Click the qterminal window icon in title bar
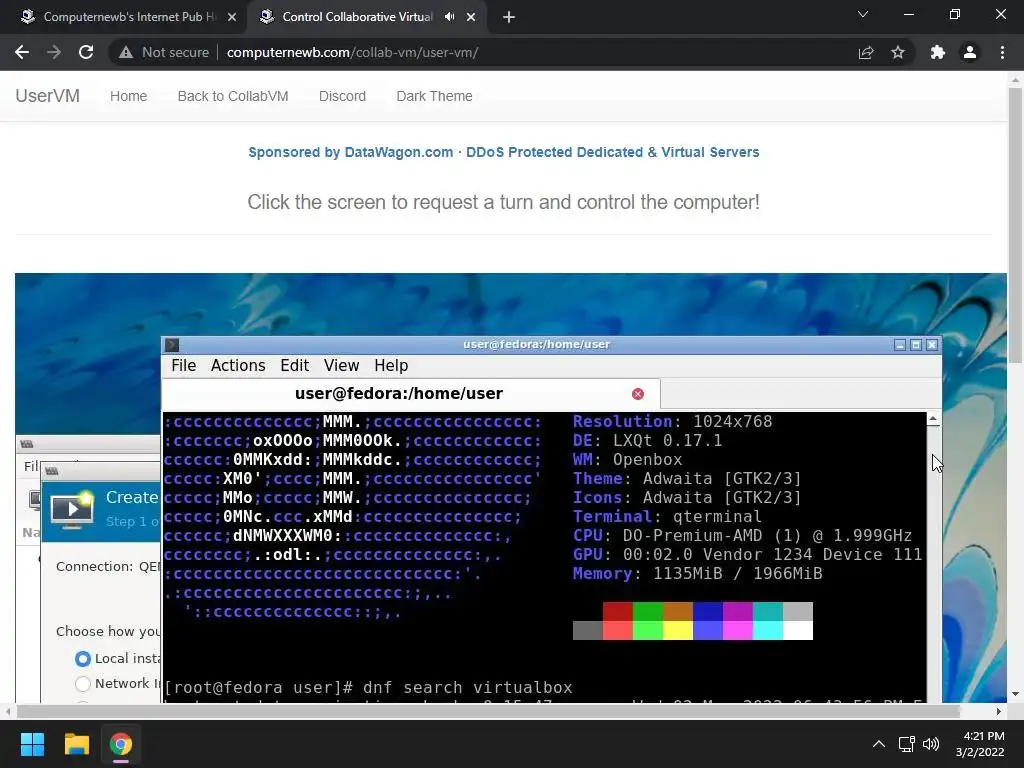 point(172,345)
